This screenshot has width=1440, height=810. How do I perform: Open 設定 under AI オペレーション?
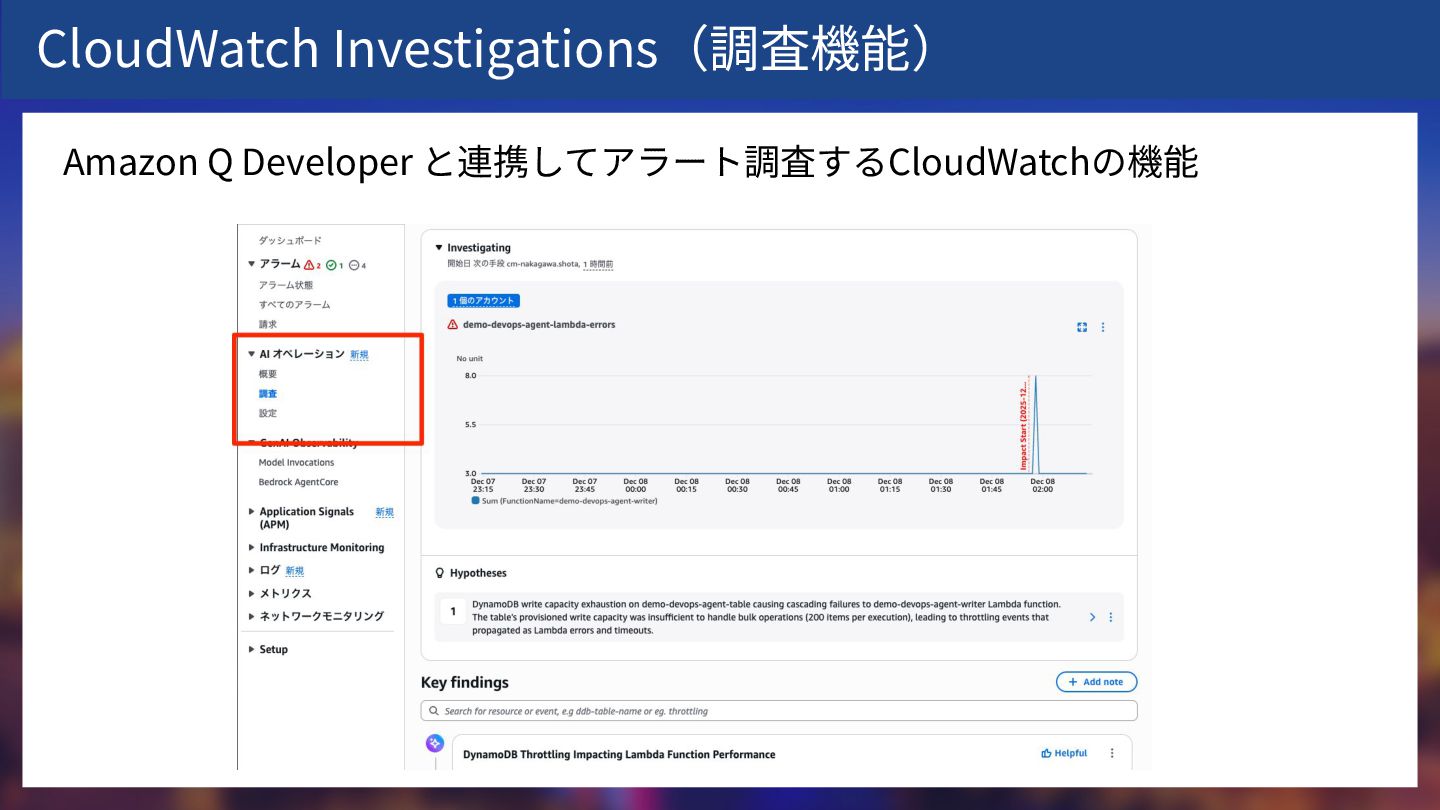[268, 413]
